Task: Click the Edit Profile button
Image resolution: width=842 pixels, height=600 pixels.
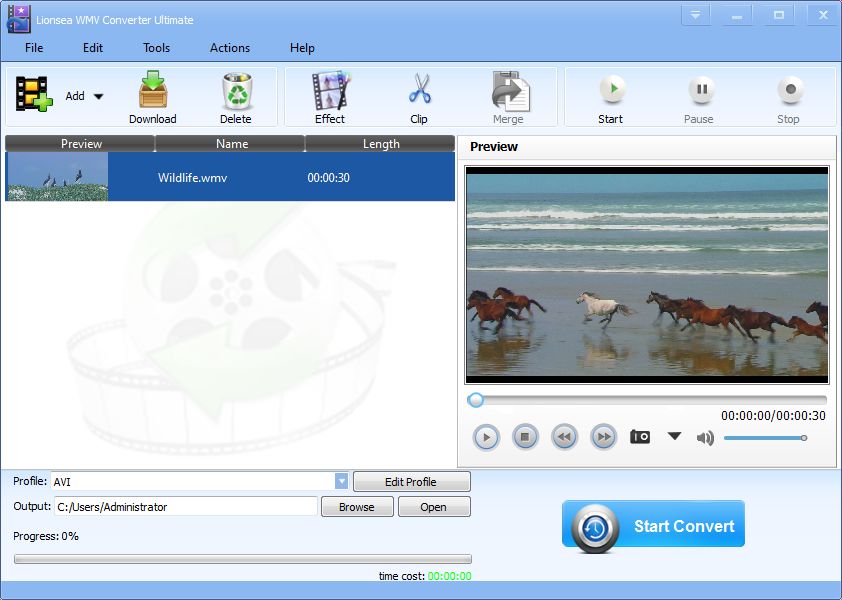Action: [411, 481]
